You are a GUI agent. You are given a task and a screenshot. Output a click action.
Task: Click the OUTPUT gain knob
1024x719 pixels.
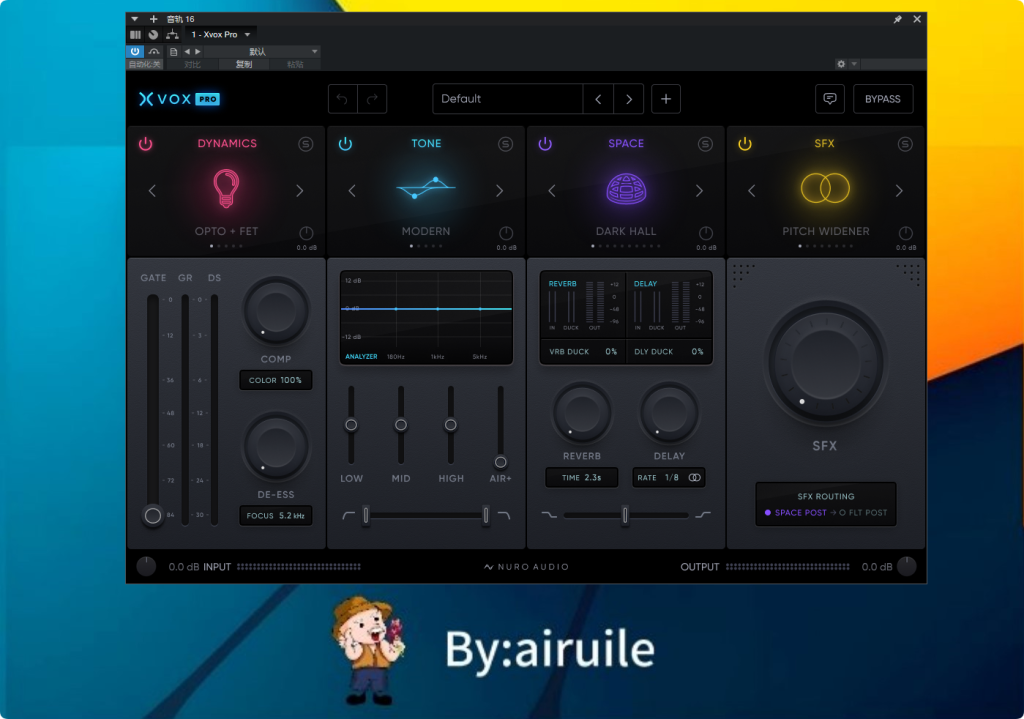coord(906,566)
